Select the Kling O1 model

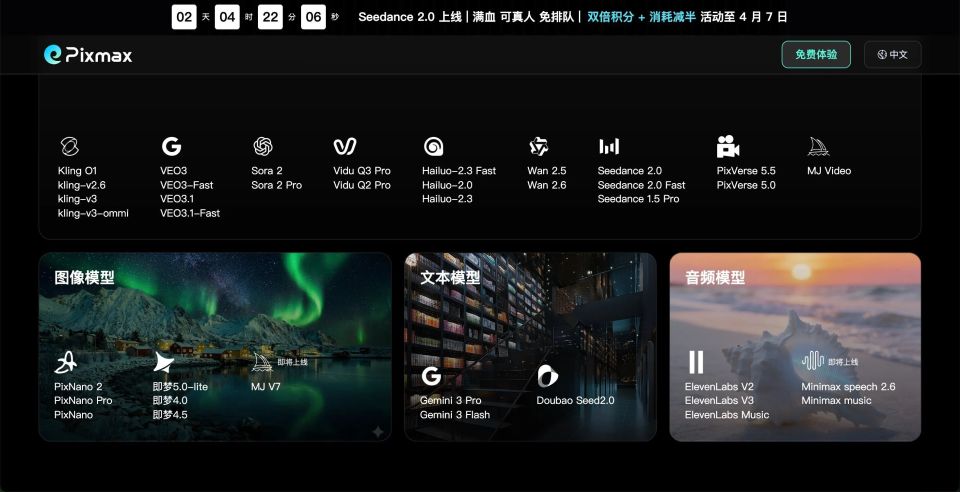(77, 171)
